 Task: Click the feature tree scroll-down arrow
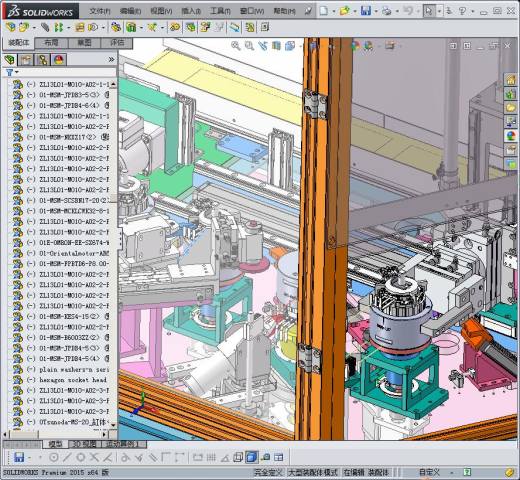[x=113, y=425]
